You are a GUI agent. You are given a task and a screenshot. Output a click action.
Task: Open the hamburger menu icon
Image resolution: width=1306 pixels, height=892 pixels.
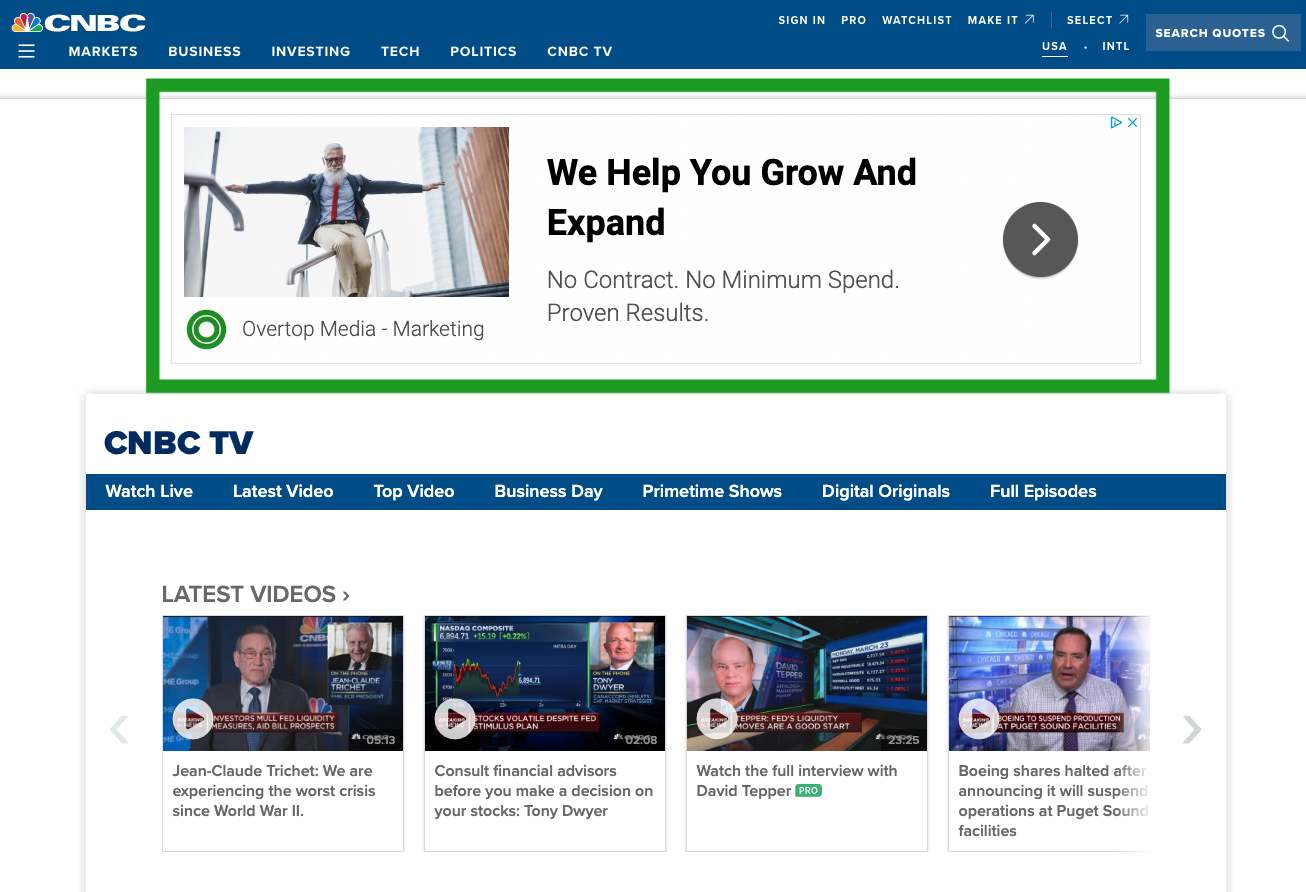tap(27, 51)
